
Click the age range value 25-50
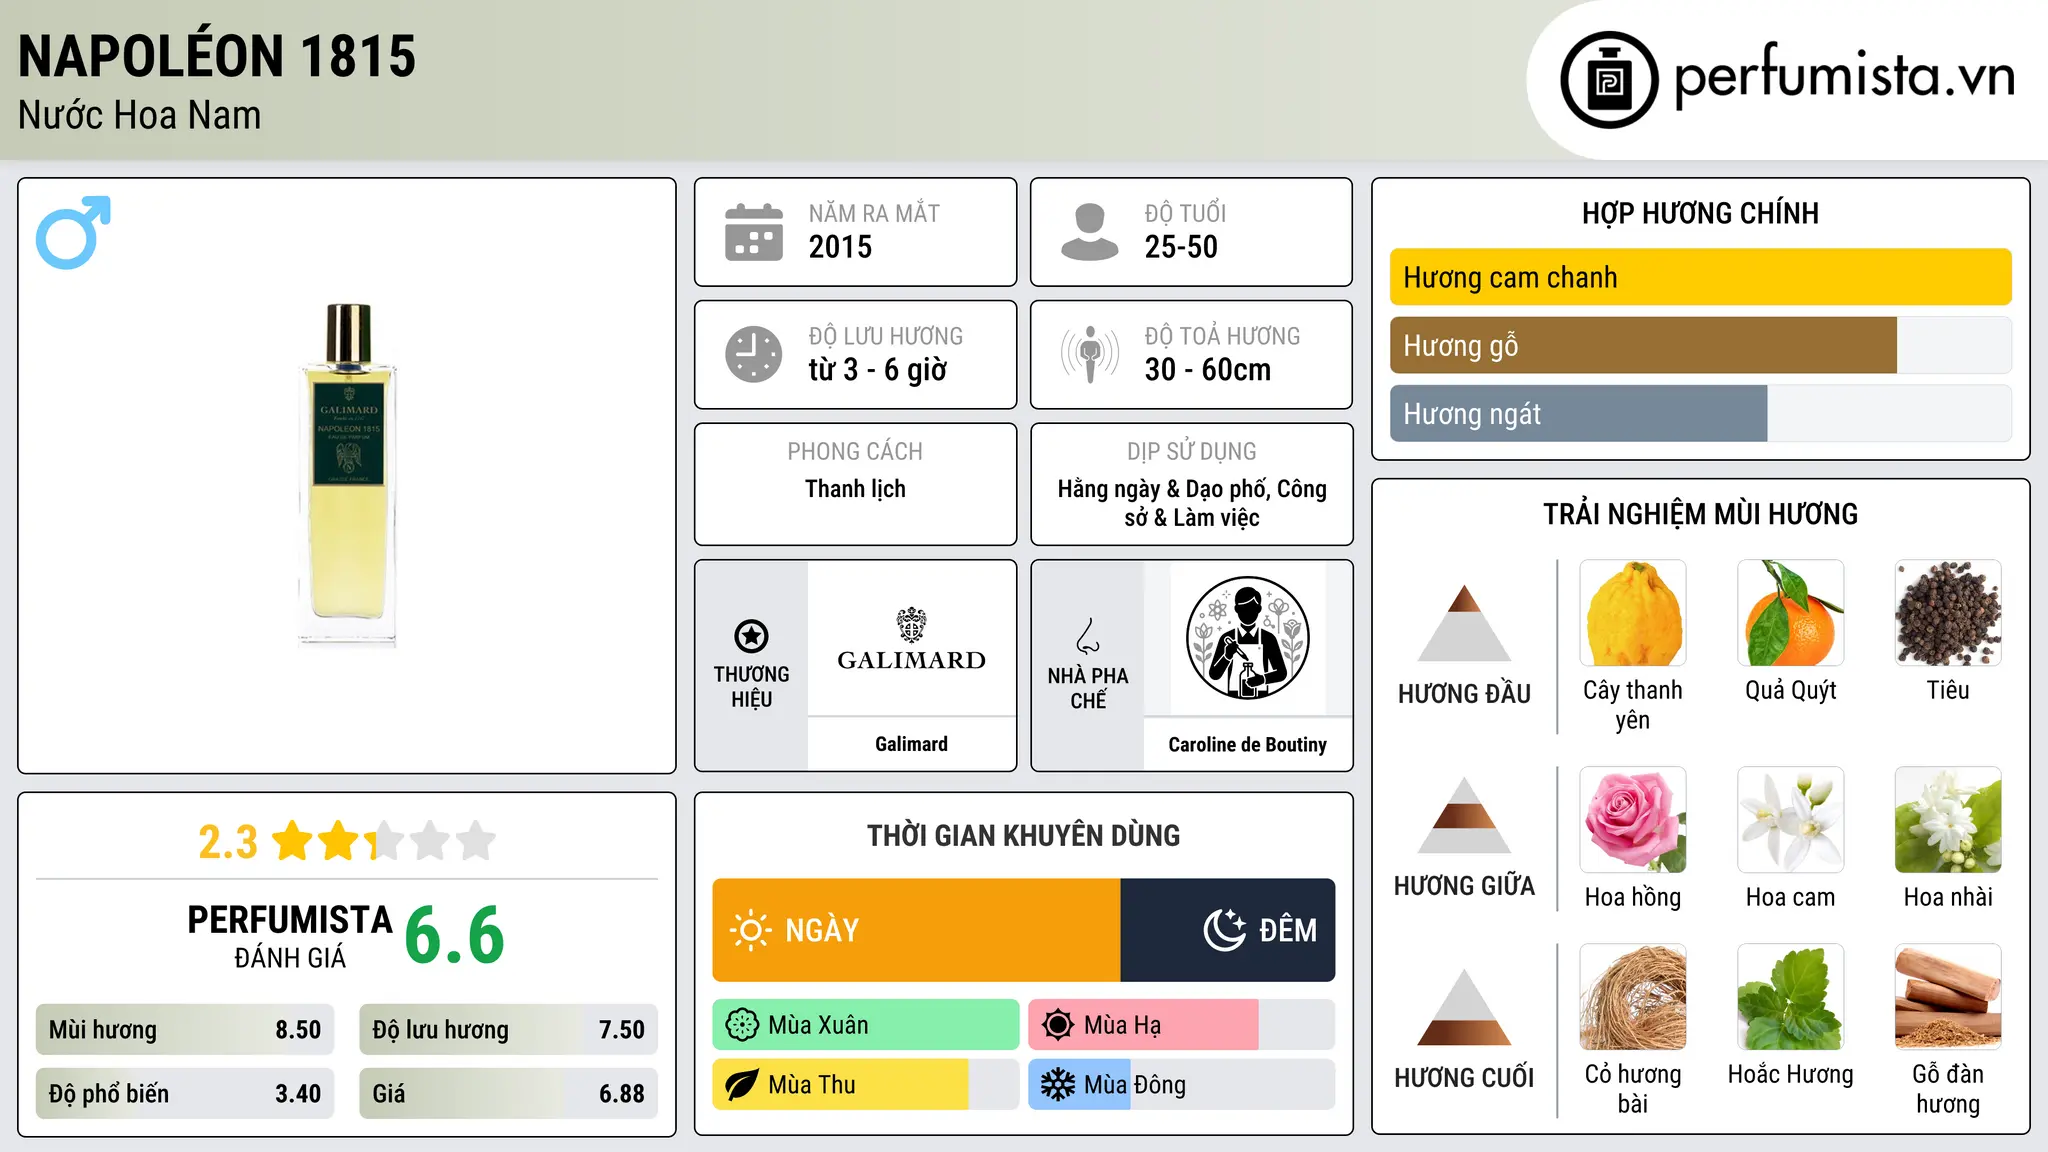pos(1181,247)
